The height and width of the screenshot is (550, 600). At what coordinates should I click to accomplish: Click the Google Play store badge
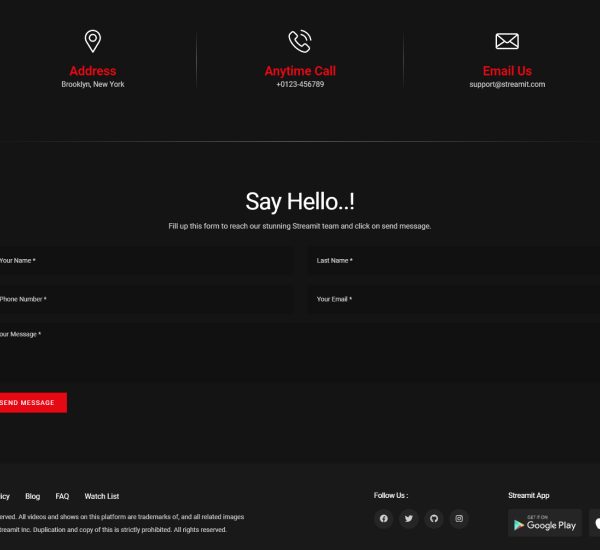pyautogui.click(x=544, y=523)
